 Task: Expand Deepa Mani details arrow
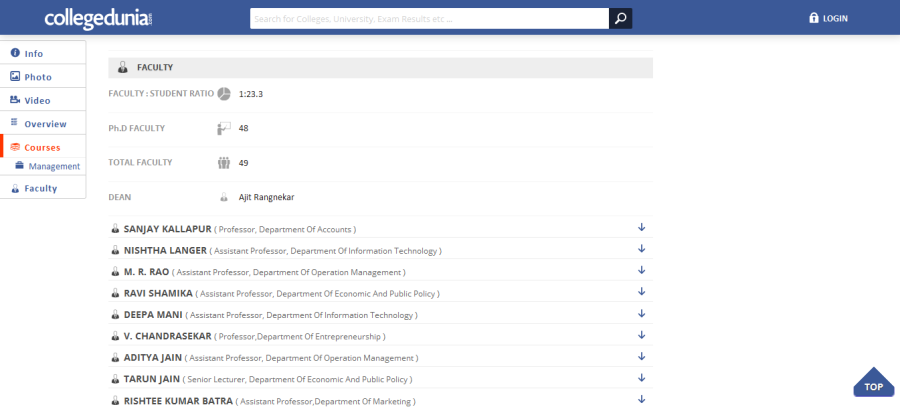click(642, 313)
